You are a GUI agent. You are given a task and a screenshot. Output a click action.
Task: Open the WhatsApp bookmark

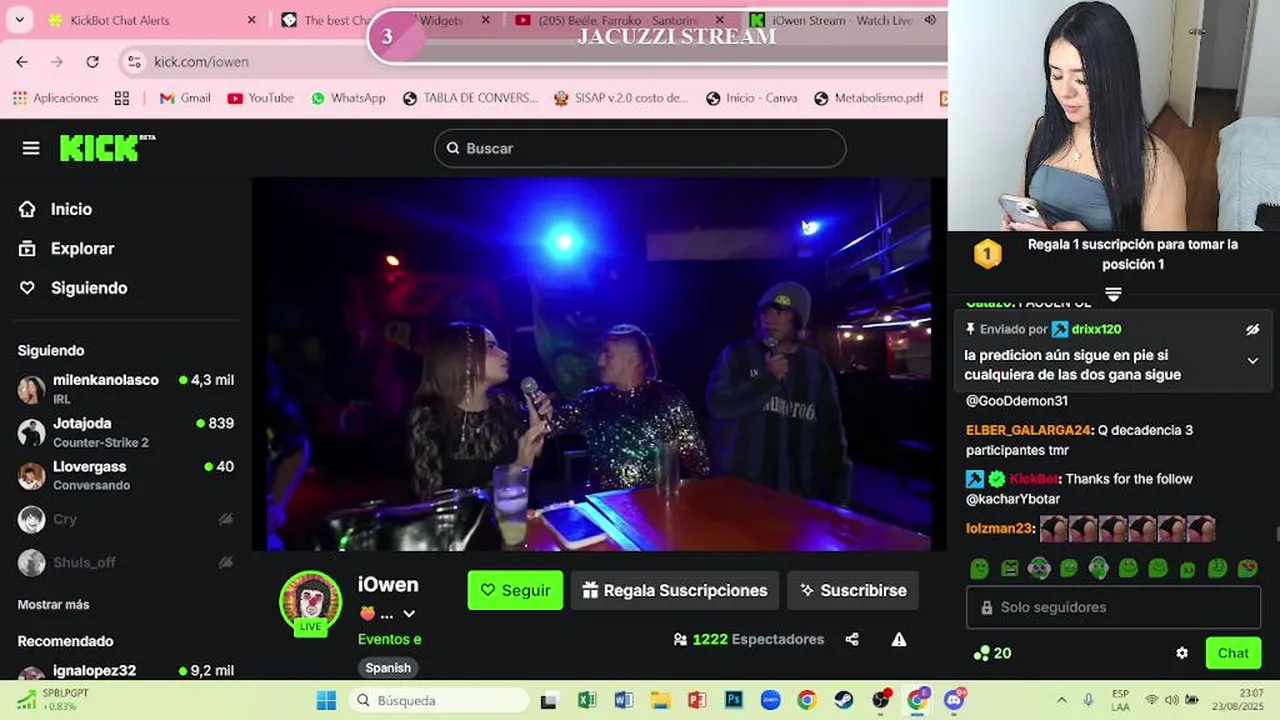coord(348,98)
